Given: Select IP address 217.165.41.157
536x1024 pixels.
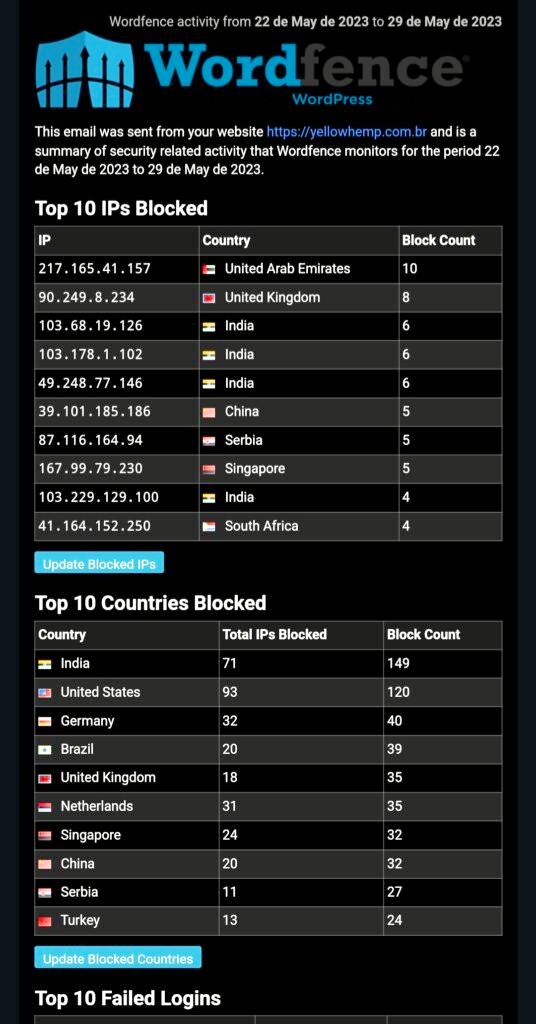Looking at the screenshot, I should click(95, 268).
